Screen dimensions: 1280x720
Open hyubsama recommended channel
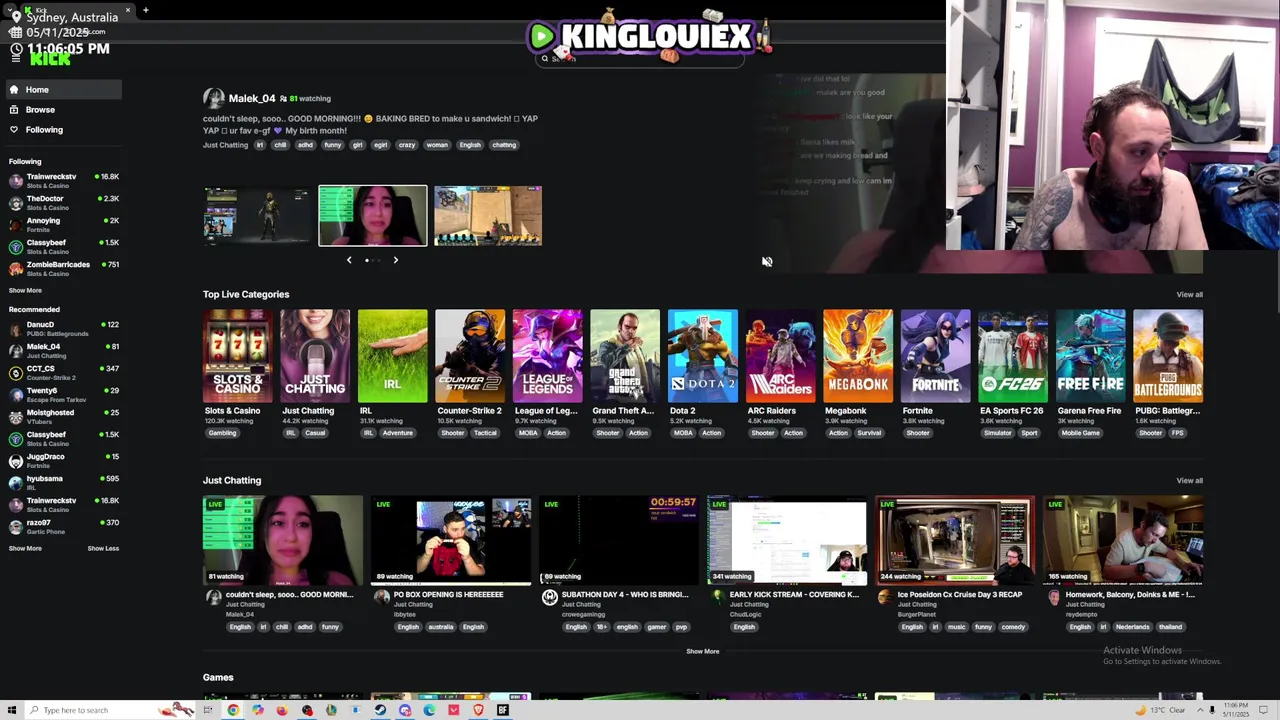pyautogui.click(x=62, y=483)
